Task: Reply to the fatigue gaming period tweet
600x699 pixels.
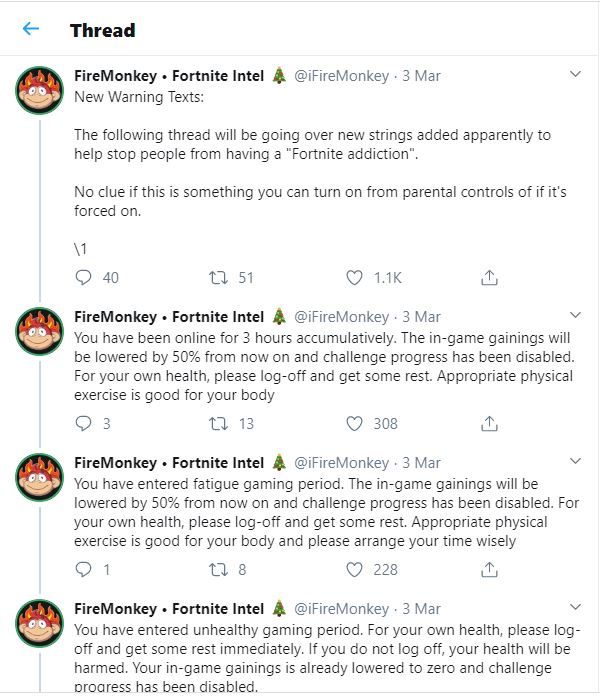Action: [x=83, y=569]
